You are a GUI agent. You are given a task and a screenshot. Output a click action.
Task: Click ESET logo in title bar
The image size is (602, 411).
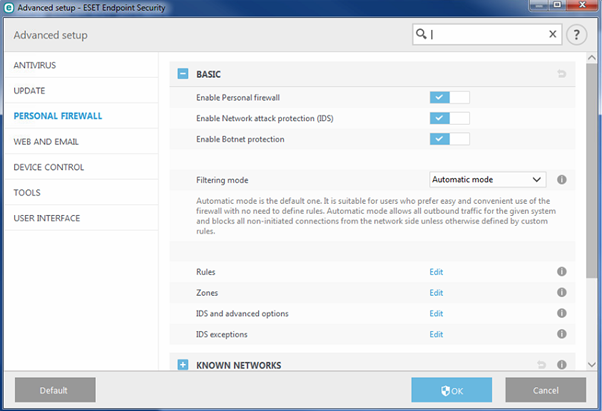pyautogui.click(x=8, y=8)
